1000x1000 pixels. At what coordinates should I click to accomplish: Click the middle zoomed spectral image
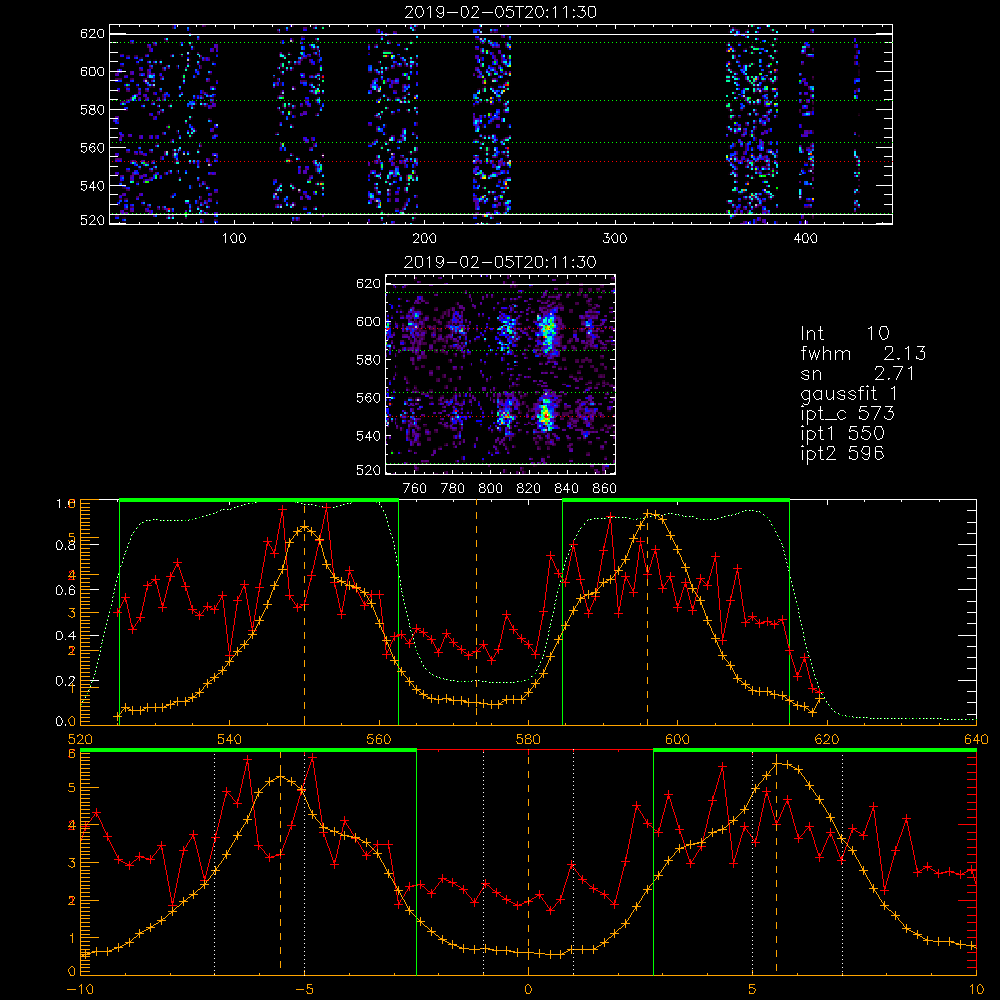tap(501, 374)
